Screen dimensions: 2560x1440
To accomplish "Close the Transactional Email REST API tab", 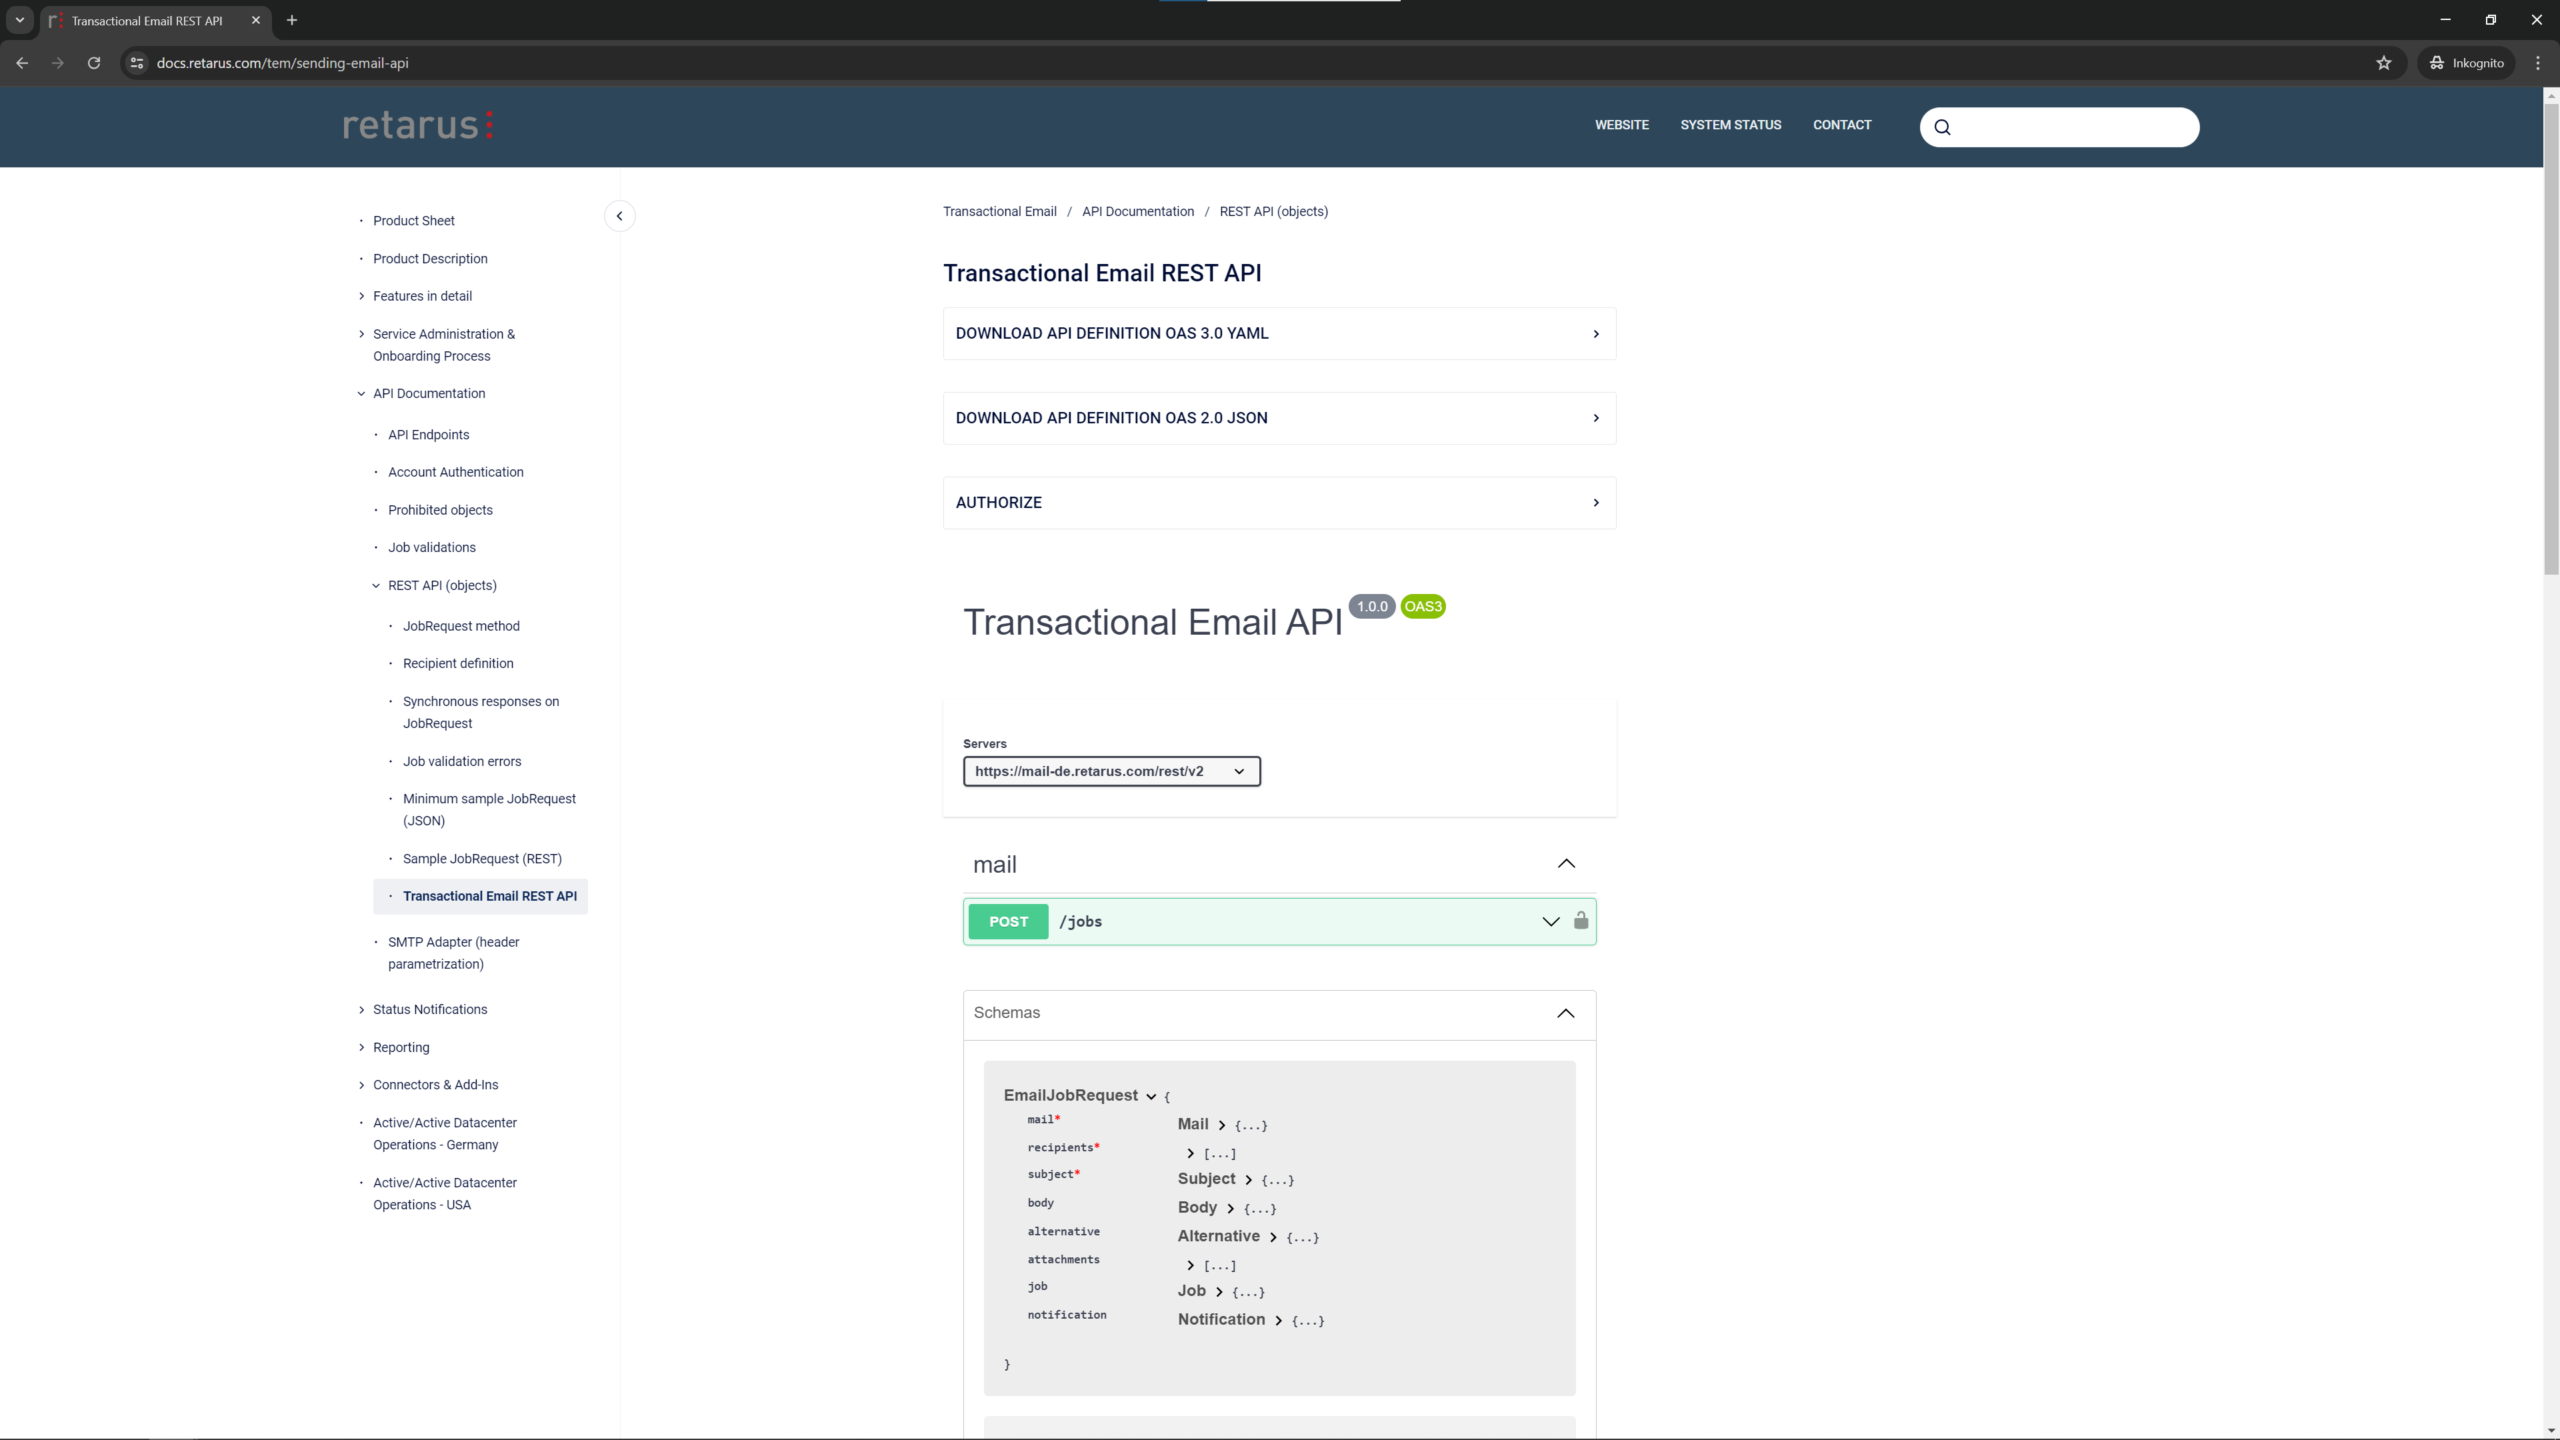I will click(x=256, y=20).
